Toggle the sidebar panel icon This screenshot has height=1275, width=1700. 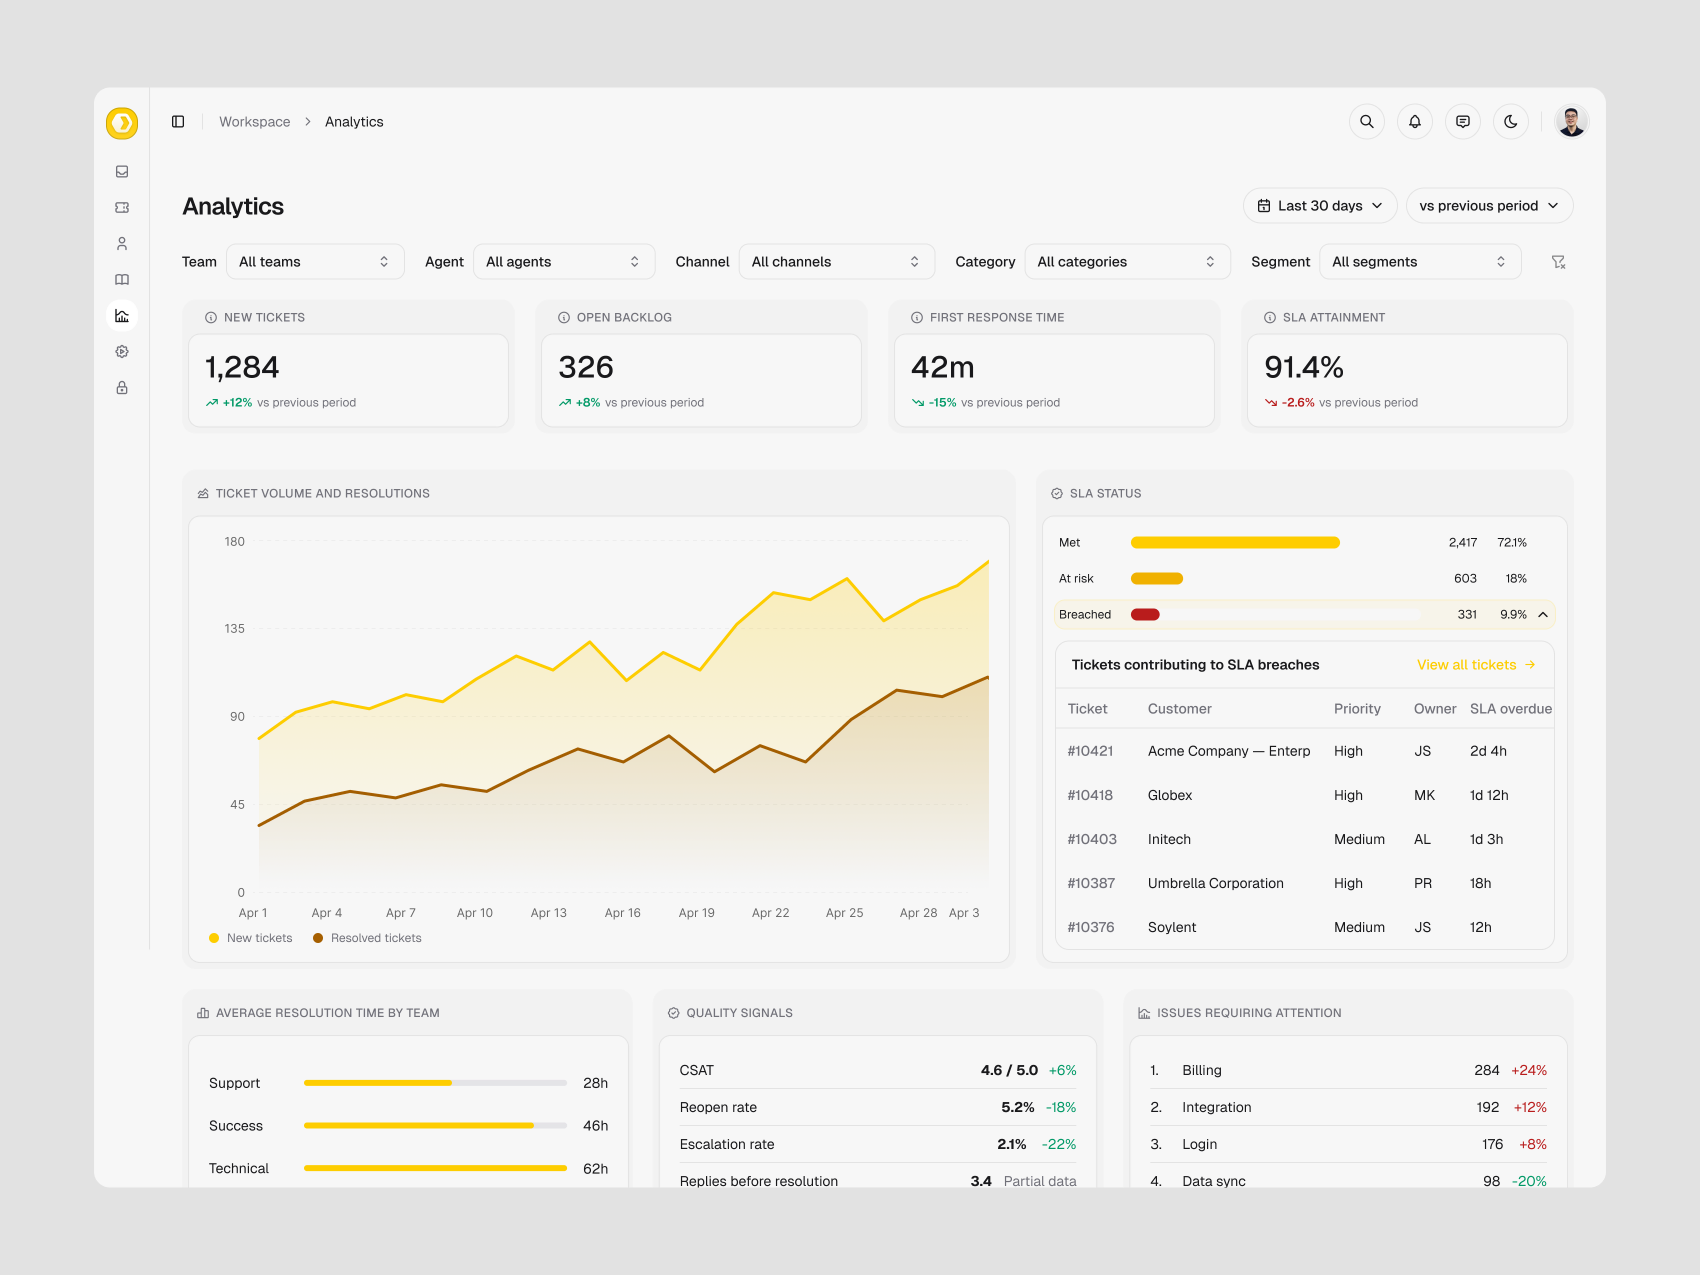(x=178, y=122)
